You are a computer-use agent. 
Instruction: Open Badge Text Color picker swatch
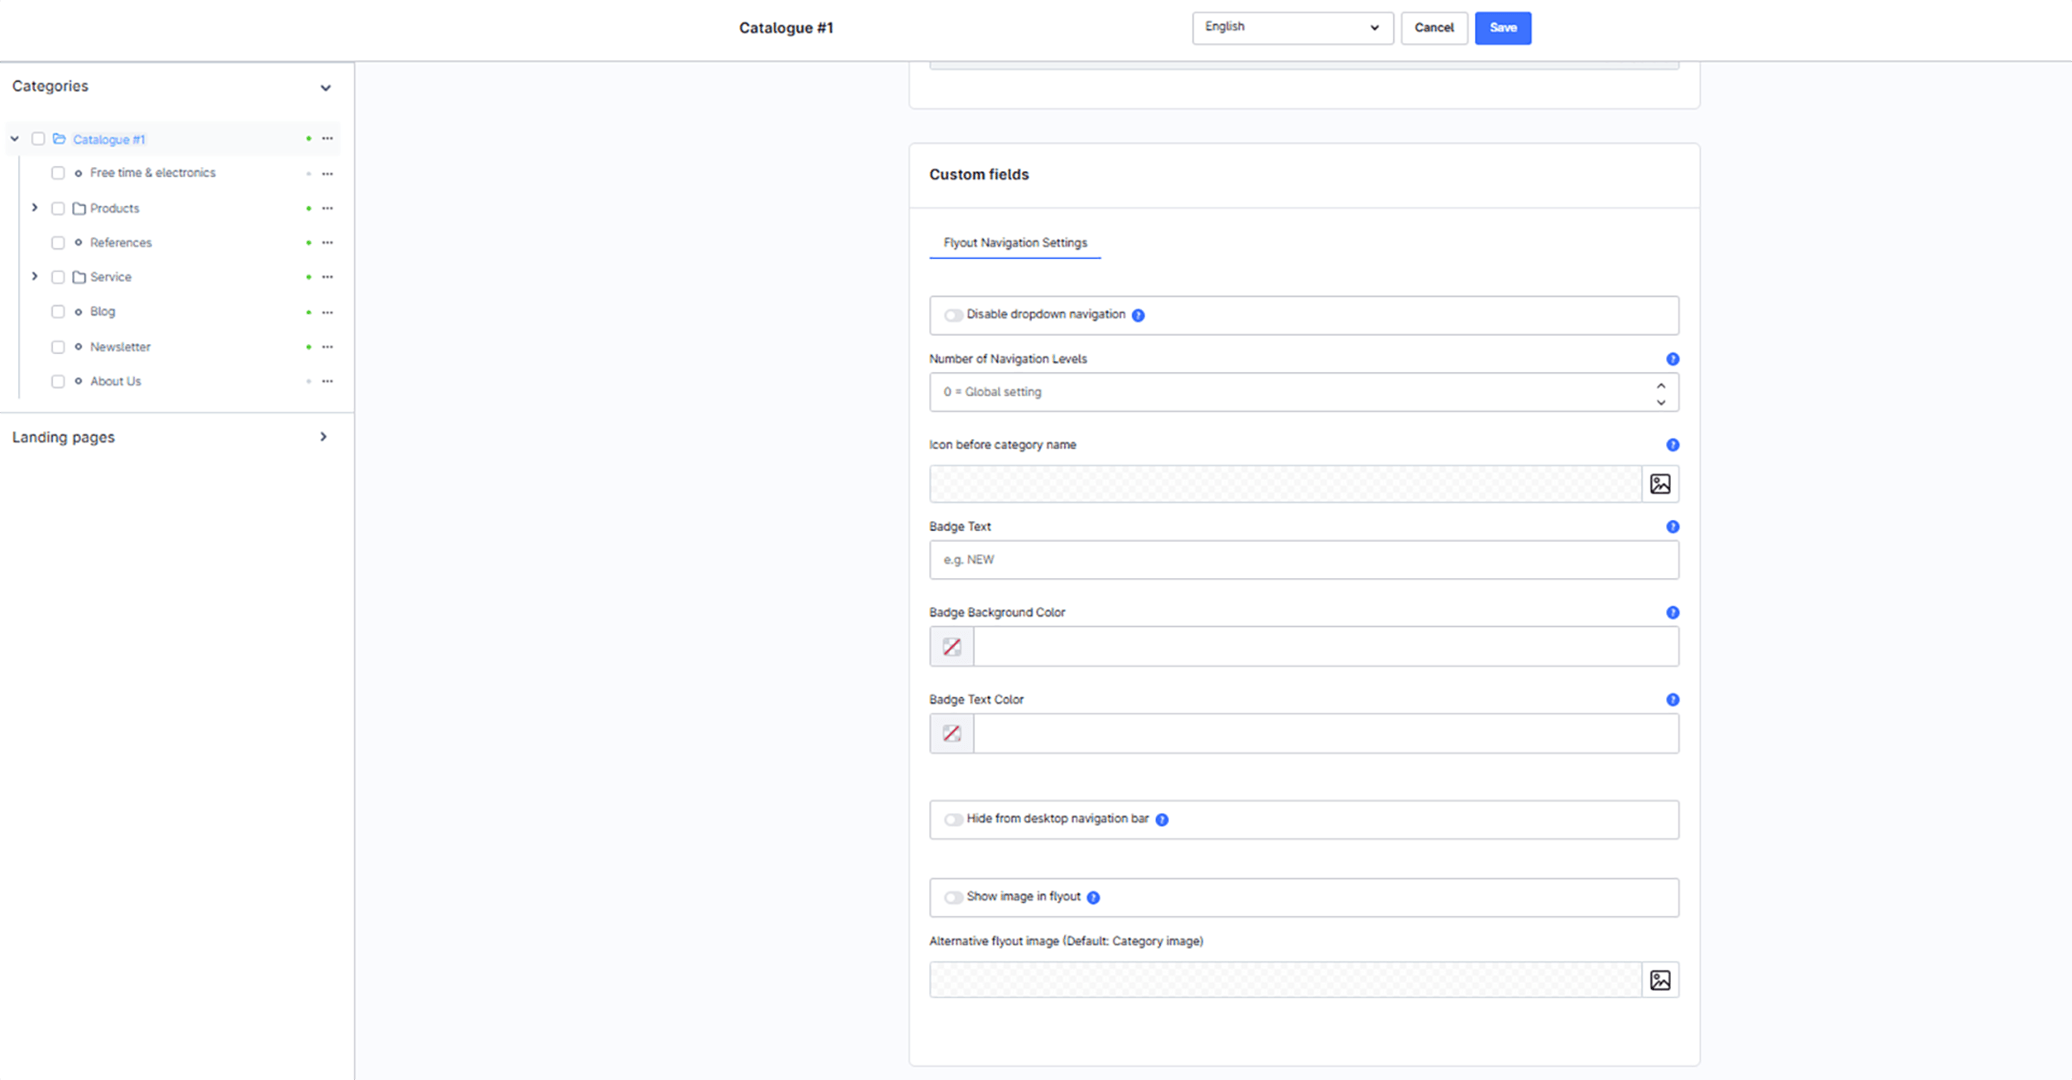[x=951, y=734]
